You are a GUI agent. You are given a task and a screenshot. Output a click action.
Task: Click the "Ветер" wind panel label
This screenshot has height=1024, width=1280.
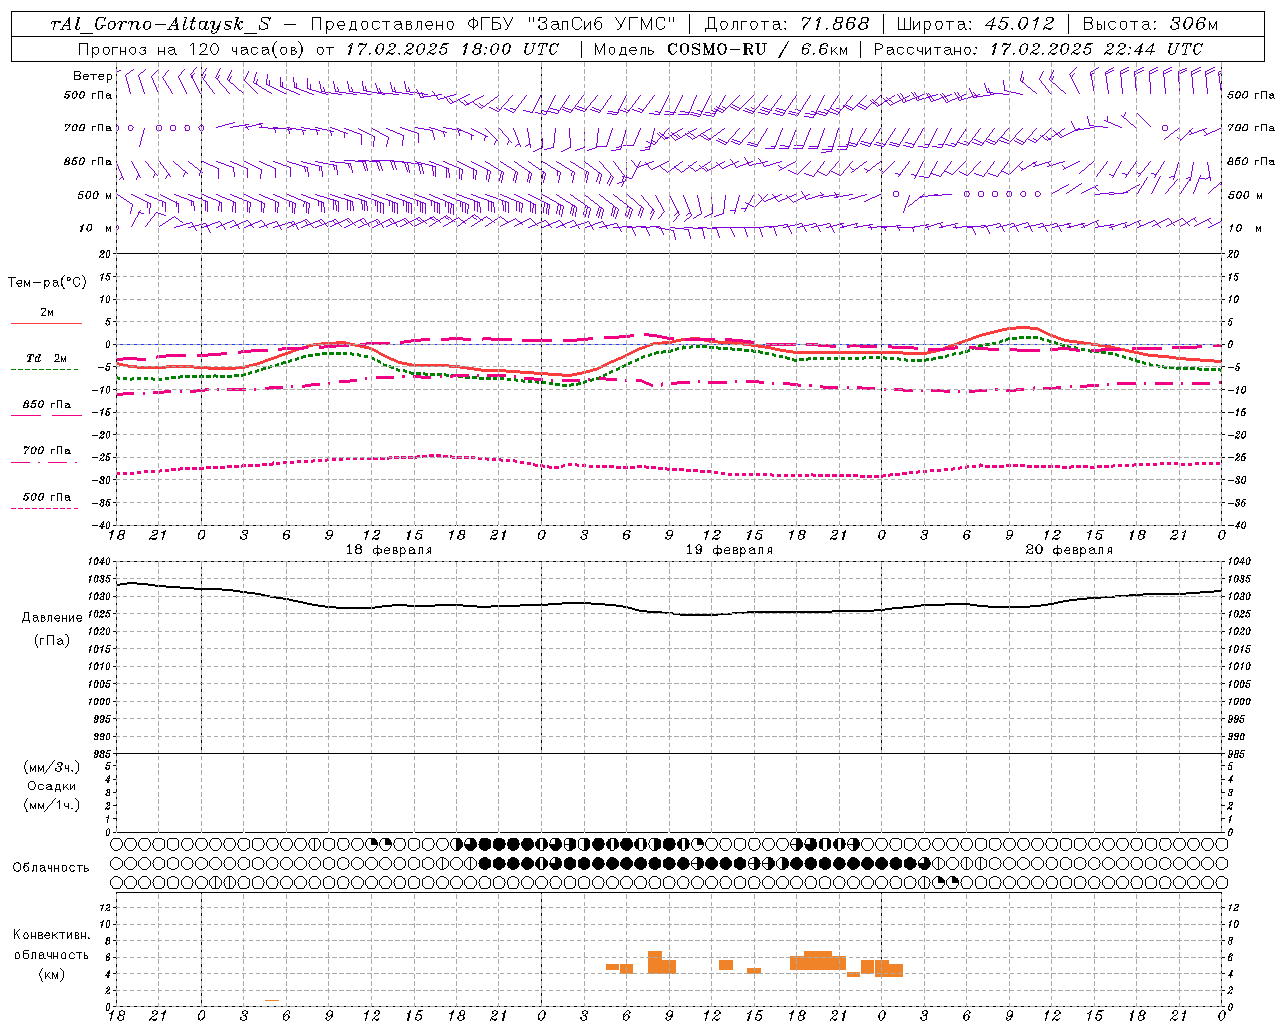tap(92, 76)
